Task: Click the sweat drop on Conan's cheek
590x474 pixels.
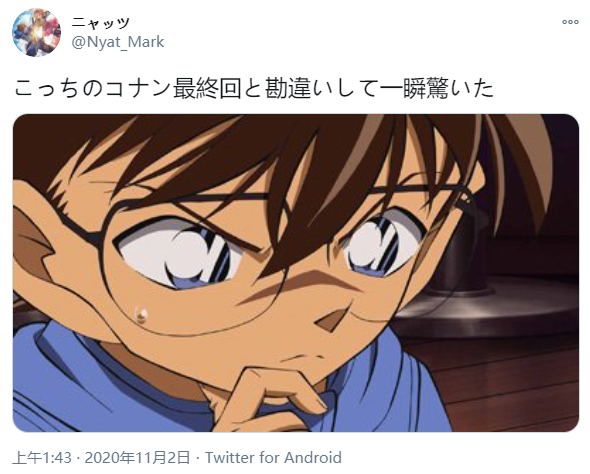Action: tap(141, 314)
